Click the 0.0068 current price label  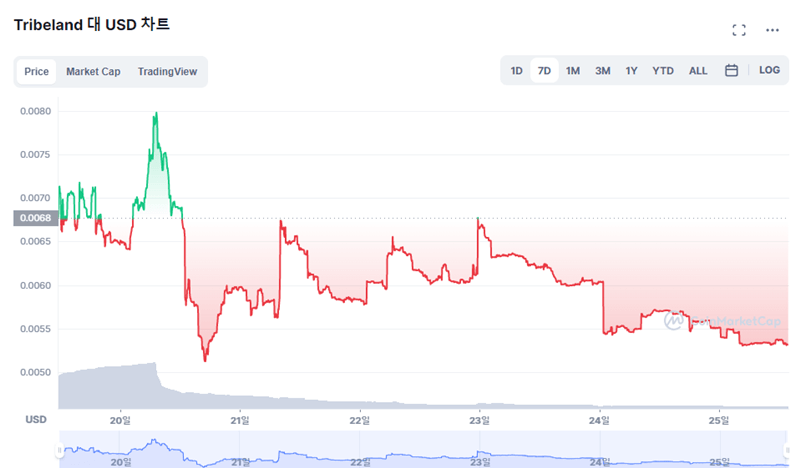tap(35, 218)
